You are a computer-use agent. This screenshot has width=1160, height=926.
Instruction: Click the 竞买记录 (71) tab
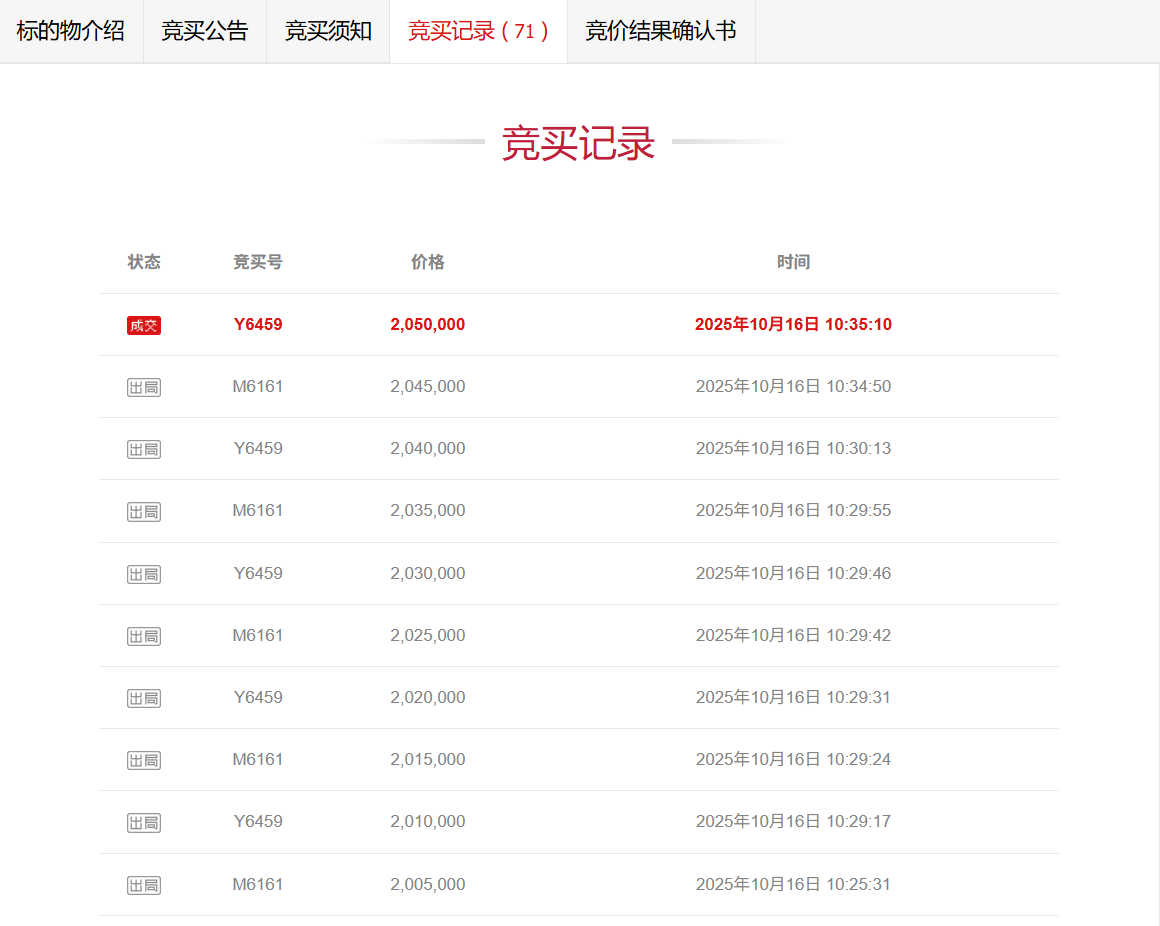coord(478,31)
